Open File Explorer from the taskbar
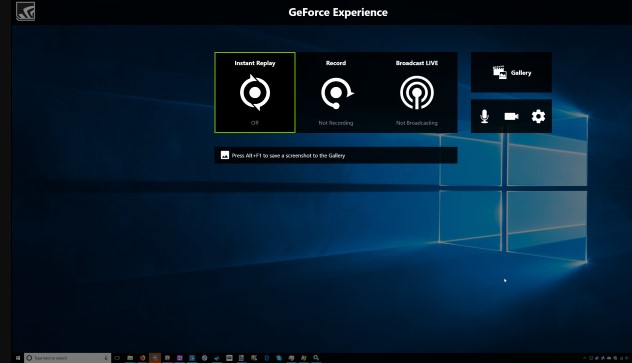Image resolution: width=632 pixels, height=363 pixels. tap(130, 358)
